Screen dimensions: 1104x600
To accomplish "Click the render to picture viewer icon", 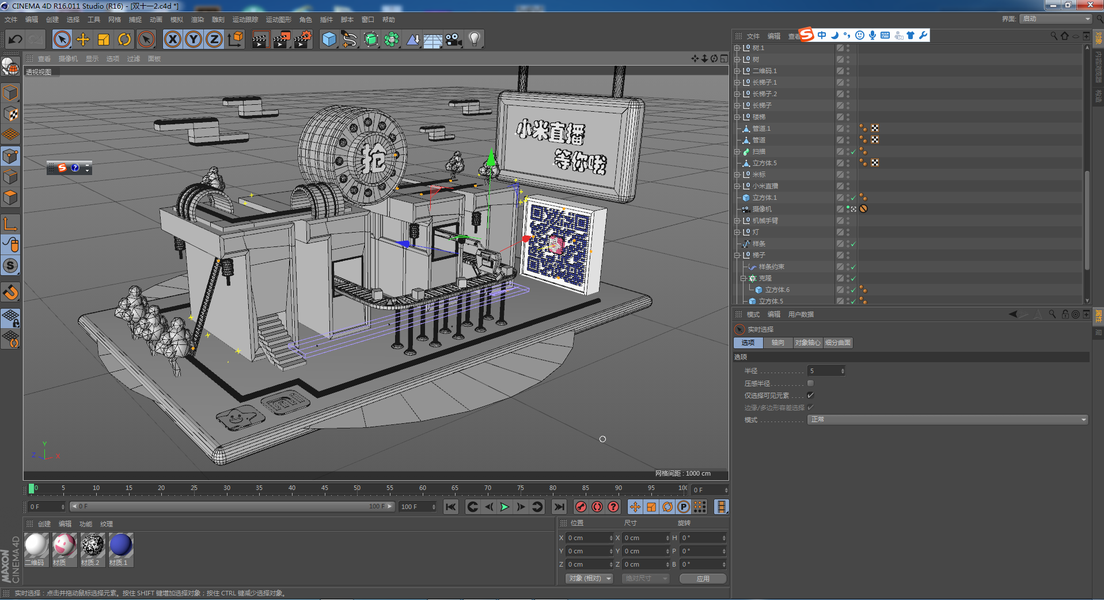I will [280, 39].
